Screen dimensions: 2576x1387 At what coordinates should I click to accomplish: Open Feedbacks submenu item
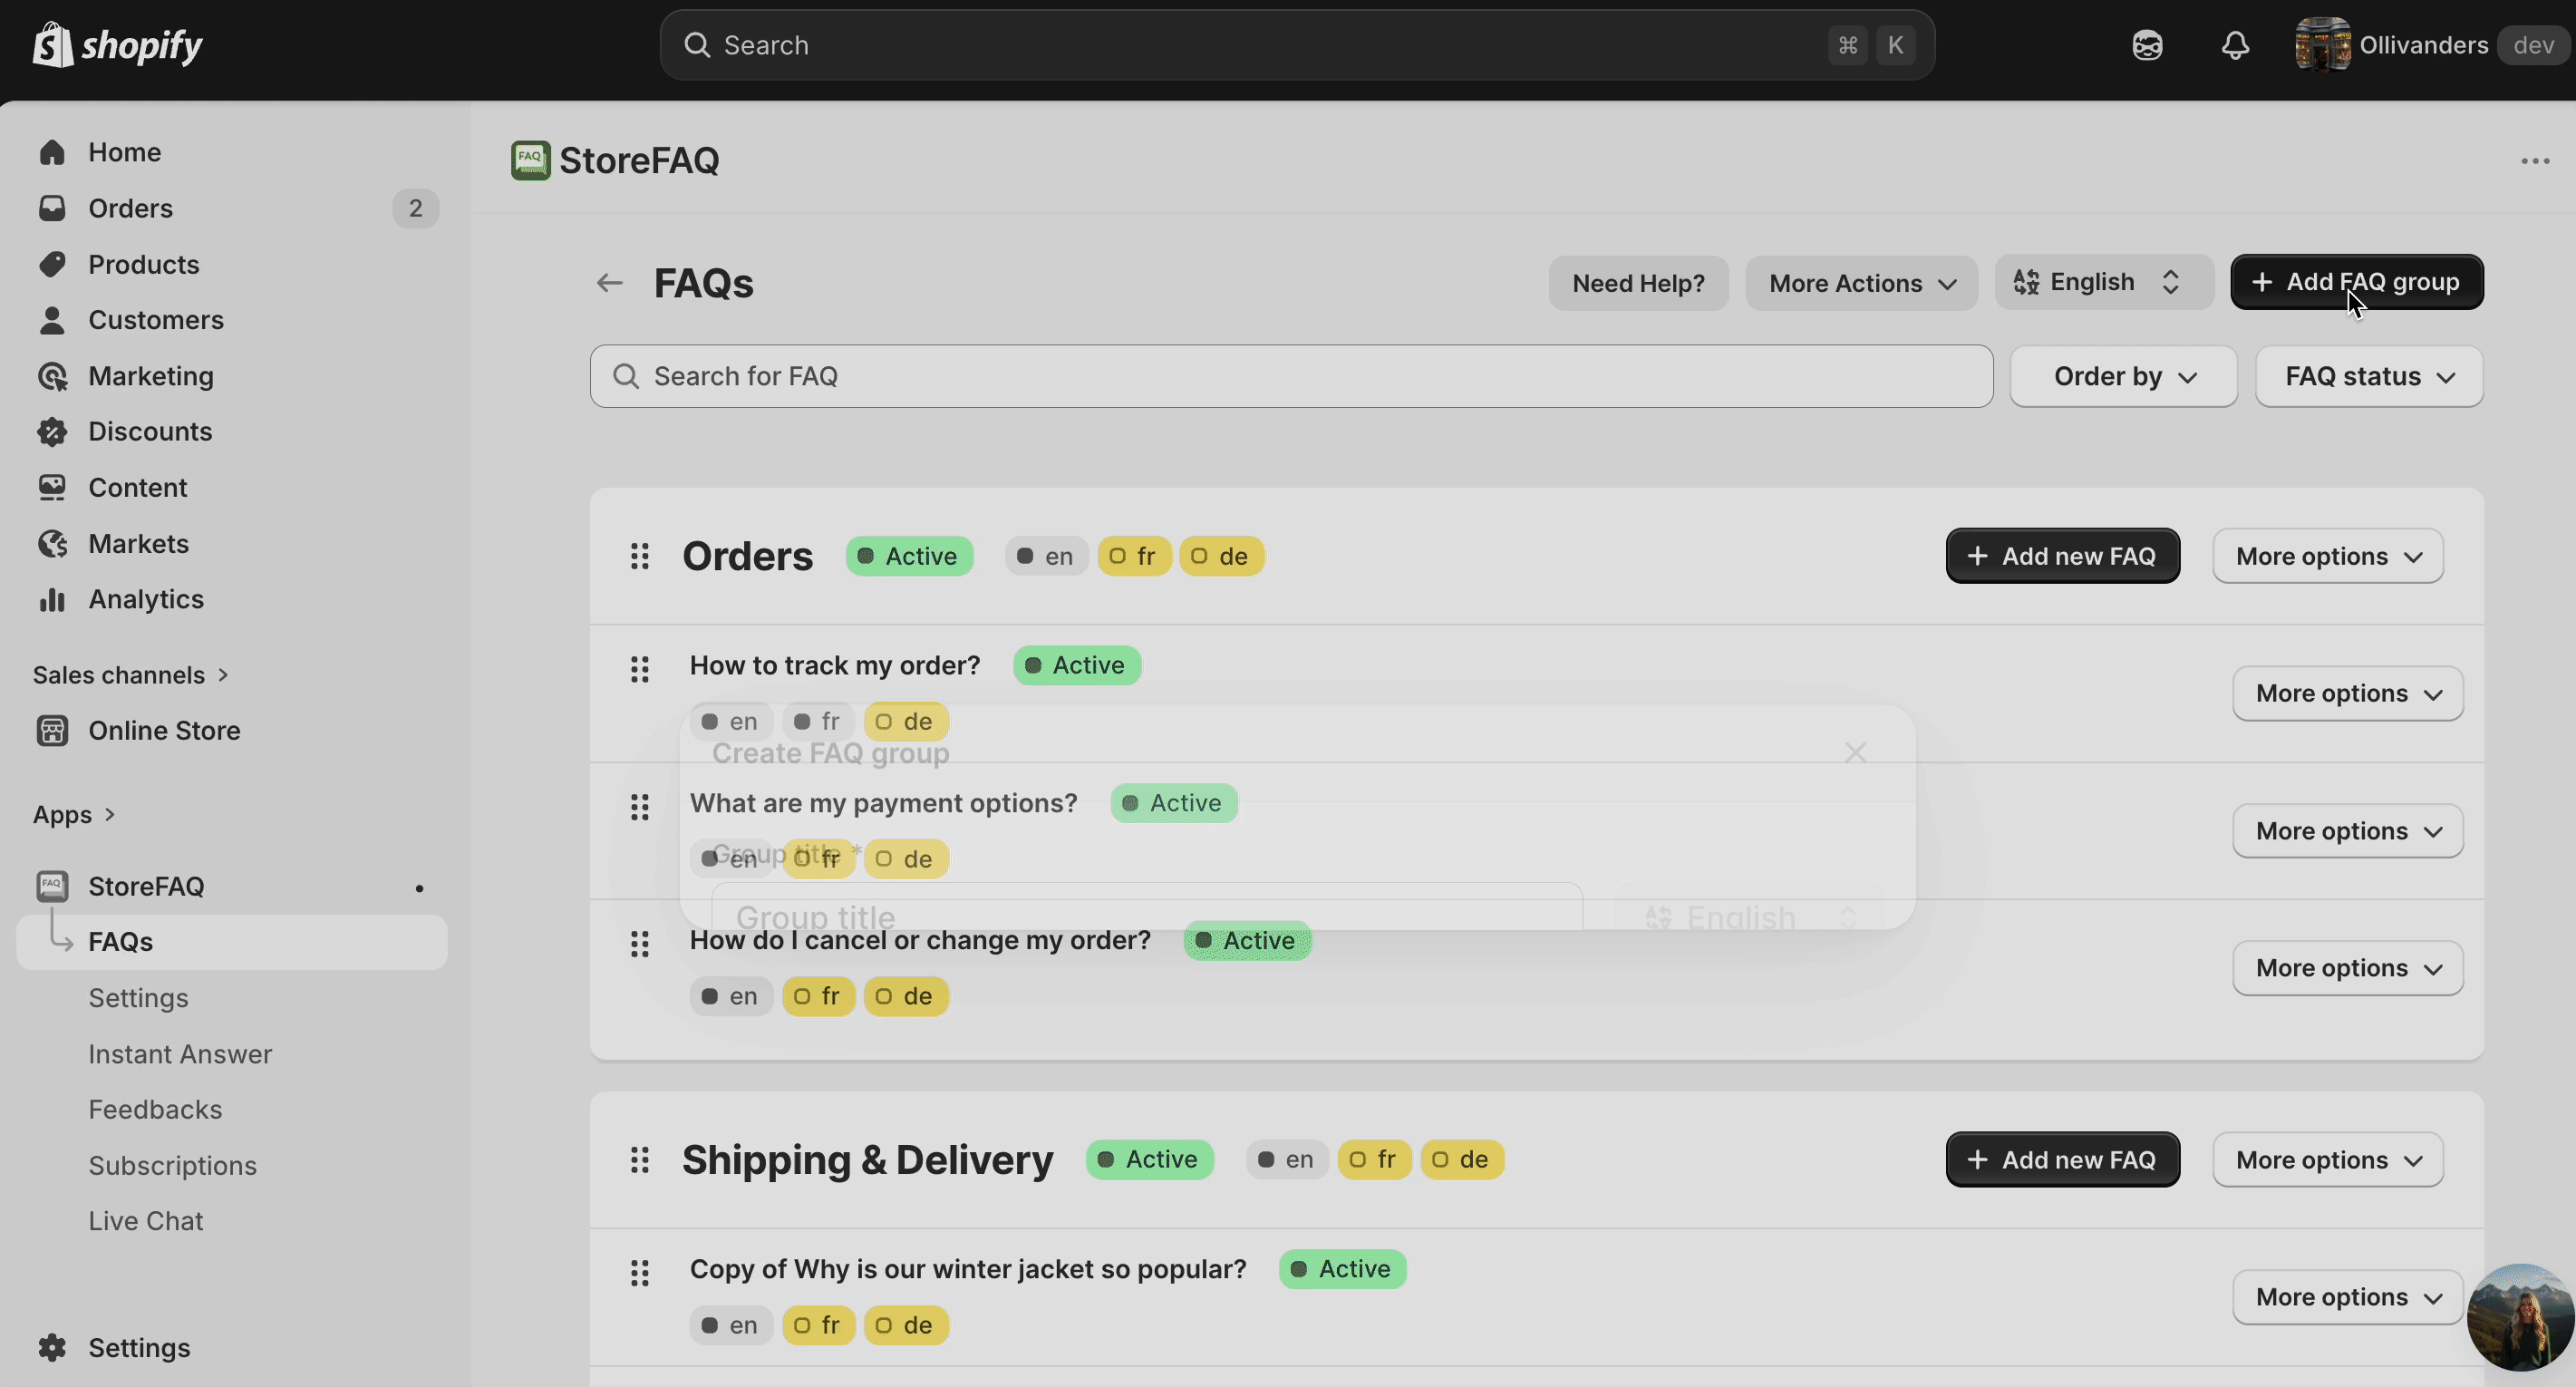tap(155, 1109)
